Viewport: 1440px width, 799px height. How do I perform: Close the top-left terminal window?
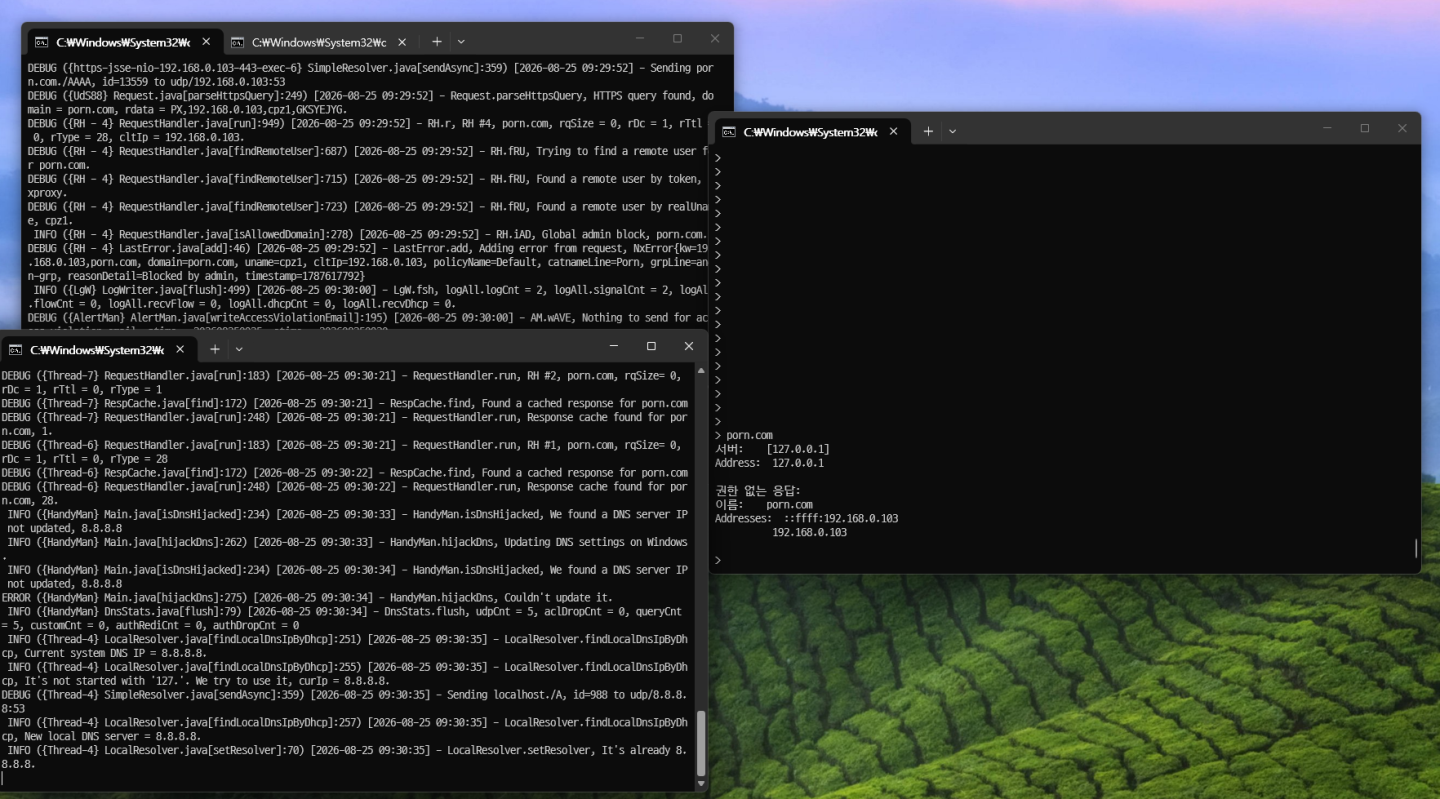point(715,38)
